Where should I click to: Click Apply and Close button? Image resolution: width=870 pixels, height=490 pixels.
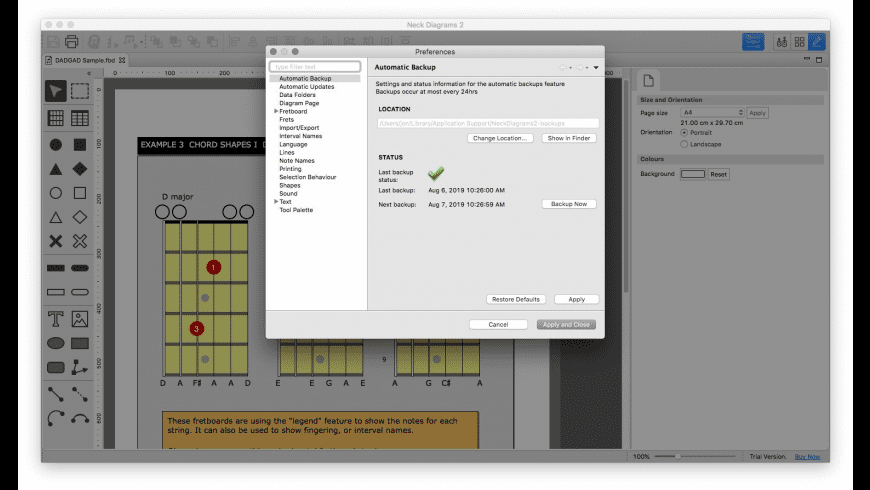pos(566,325)
